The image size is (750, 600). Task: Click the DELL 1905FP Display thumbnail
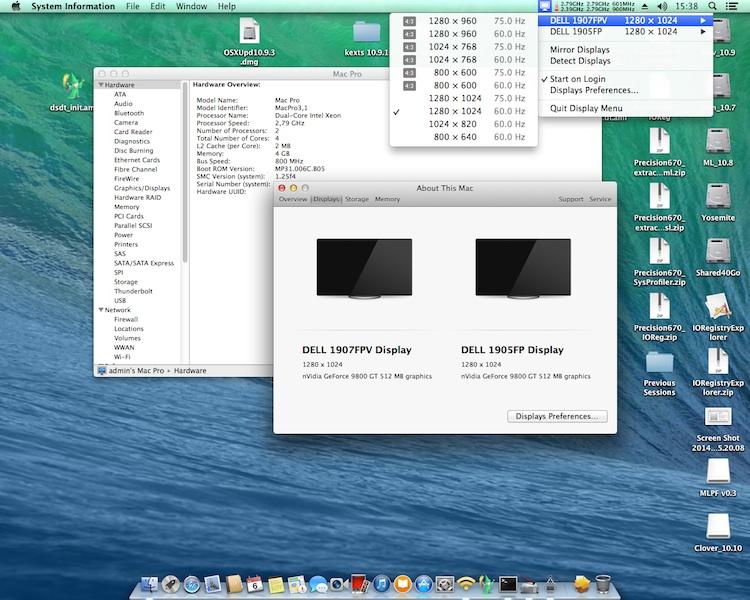pos(523,268)
